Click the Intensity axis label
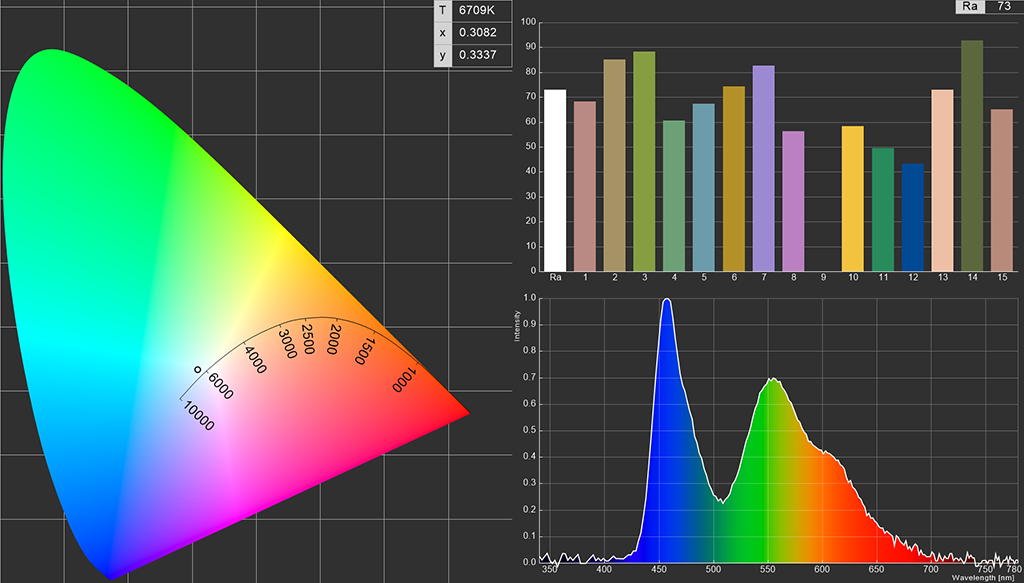This screenshot has width=1024, height=583. pos(517,325)
